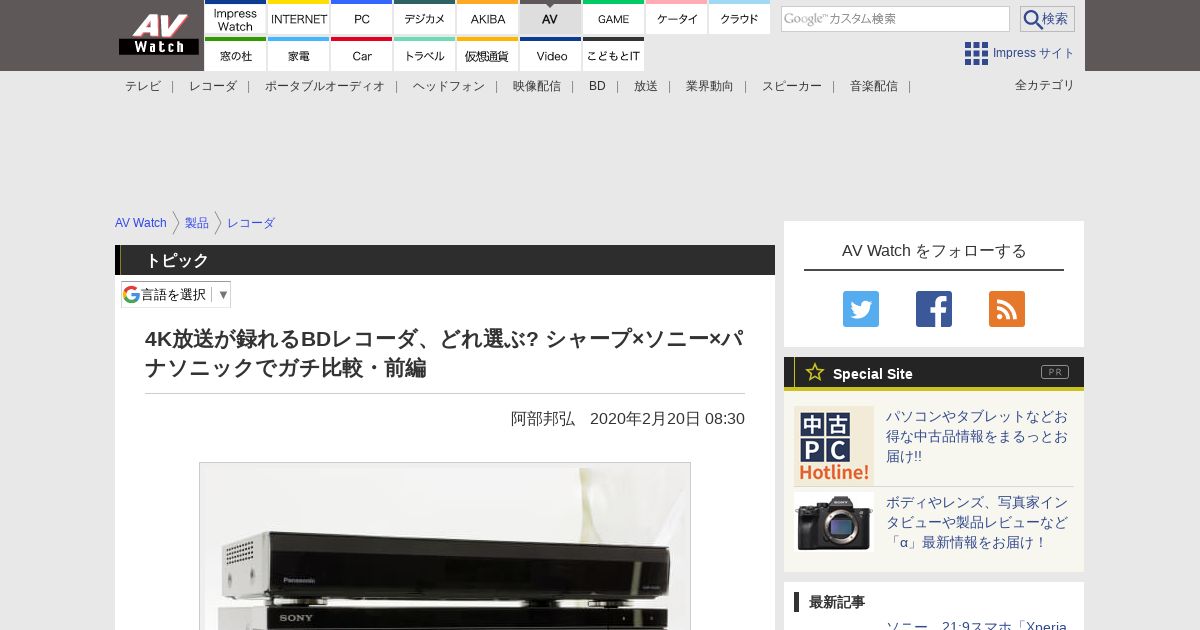Open the ヘッドフォン category
This screenshot has height=630, width=1200.
click(x=449, y=86)
